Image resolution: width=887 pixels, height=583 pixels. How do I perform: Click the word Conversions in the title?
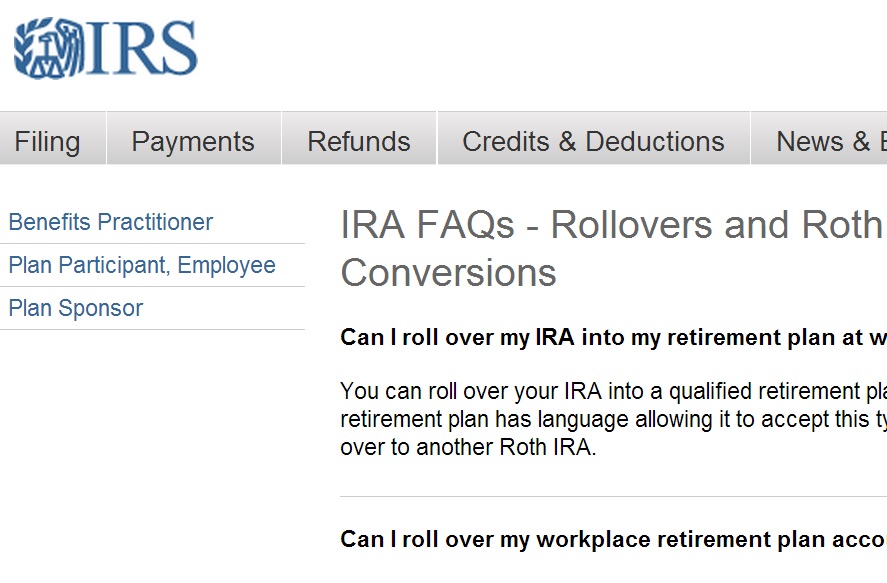[449, 273]
